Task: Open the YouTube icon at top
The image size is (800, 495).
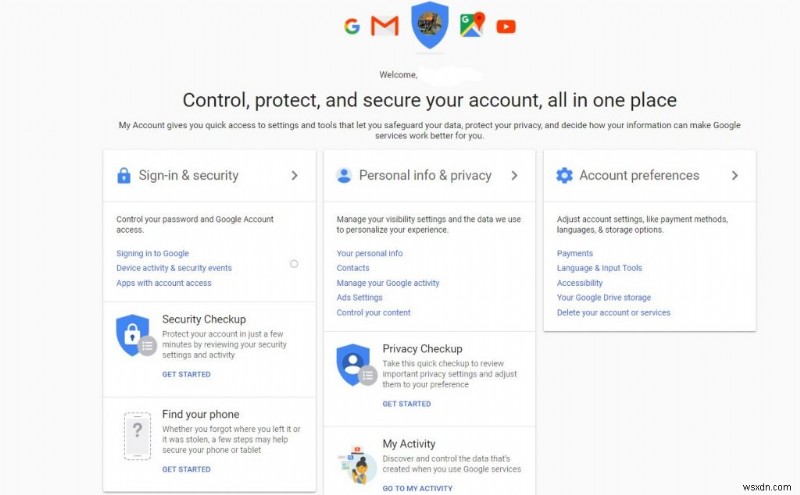Action: click(506, 27)
